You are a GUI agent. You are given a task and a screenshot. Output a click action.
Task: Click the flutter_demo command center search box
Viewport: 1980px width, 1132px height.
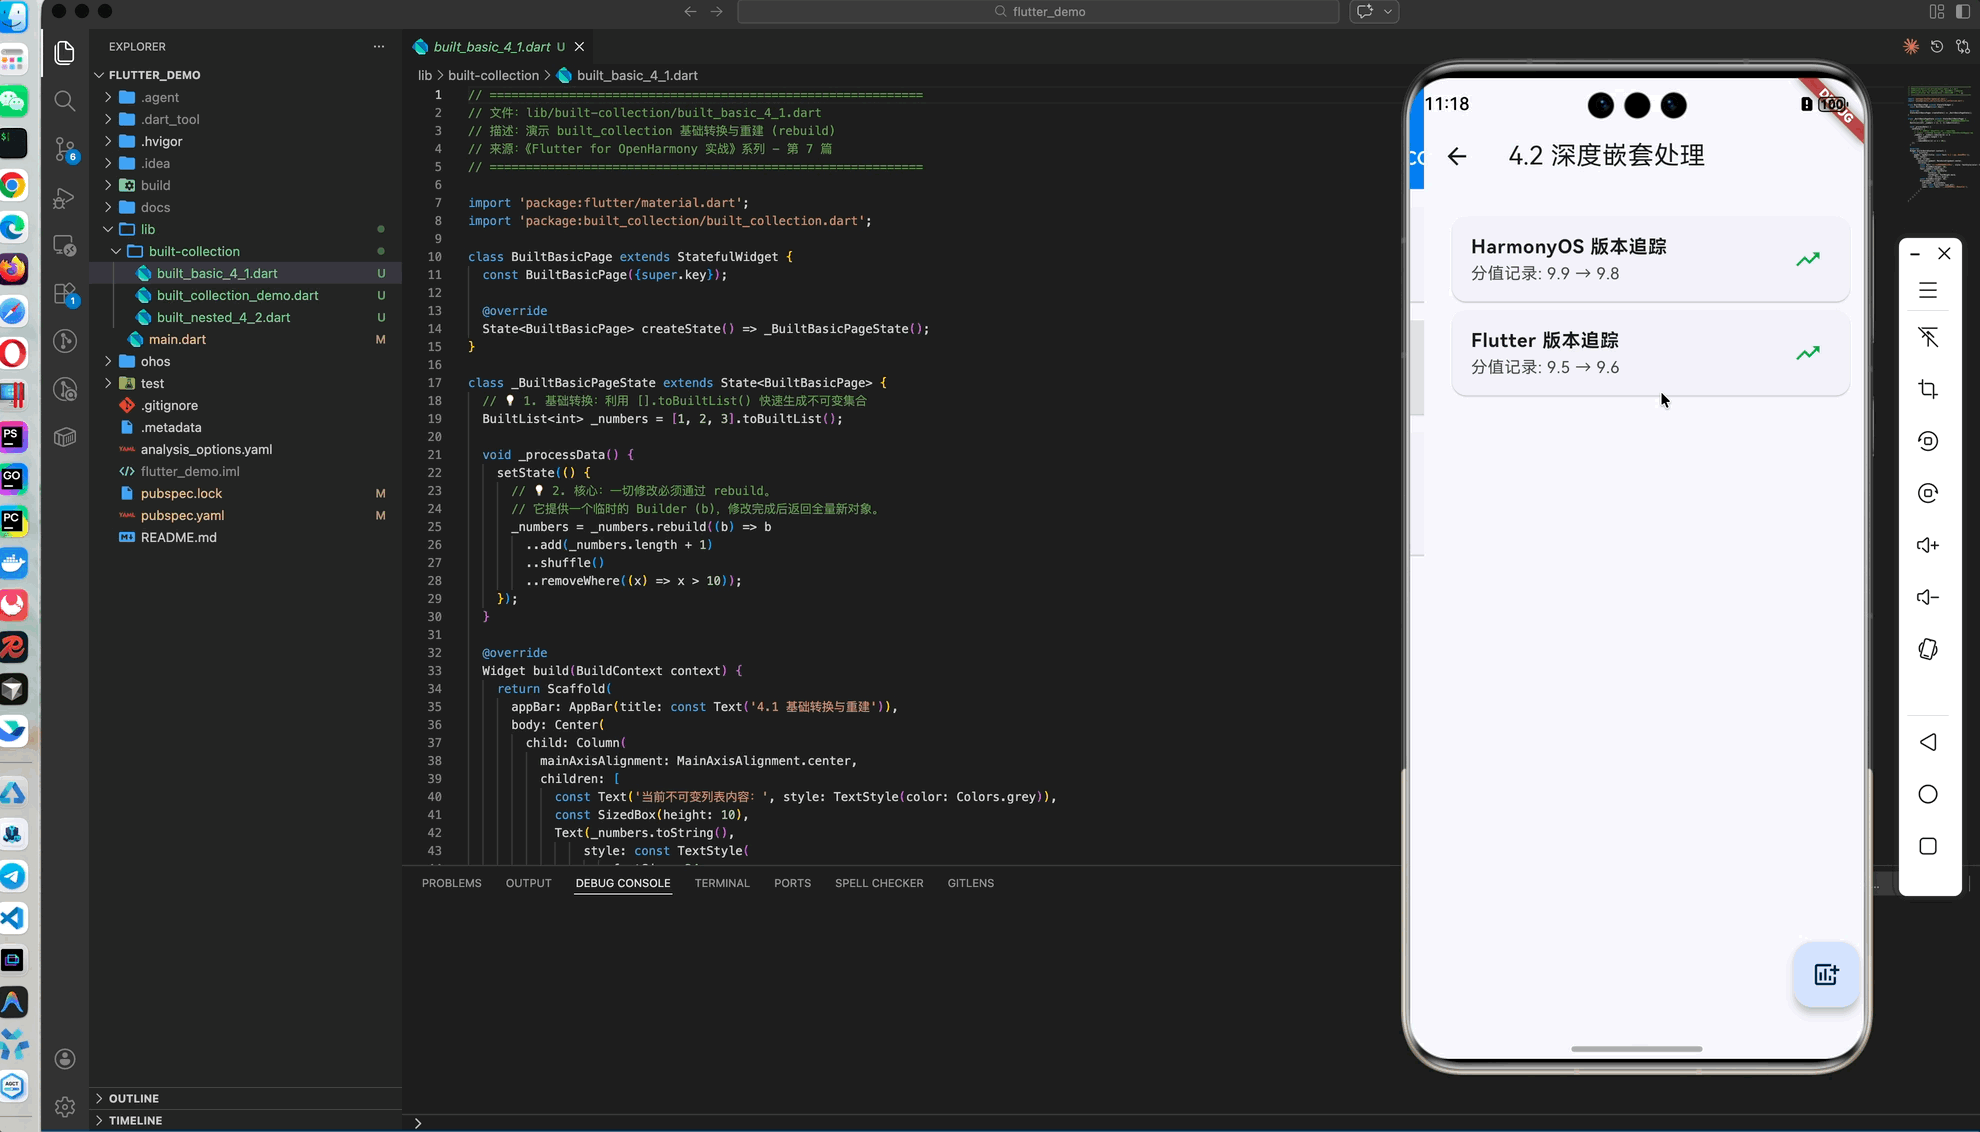(1038, 12)
